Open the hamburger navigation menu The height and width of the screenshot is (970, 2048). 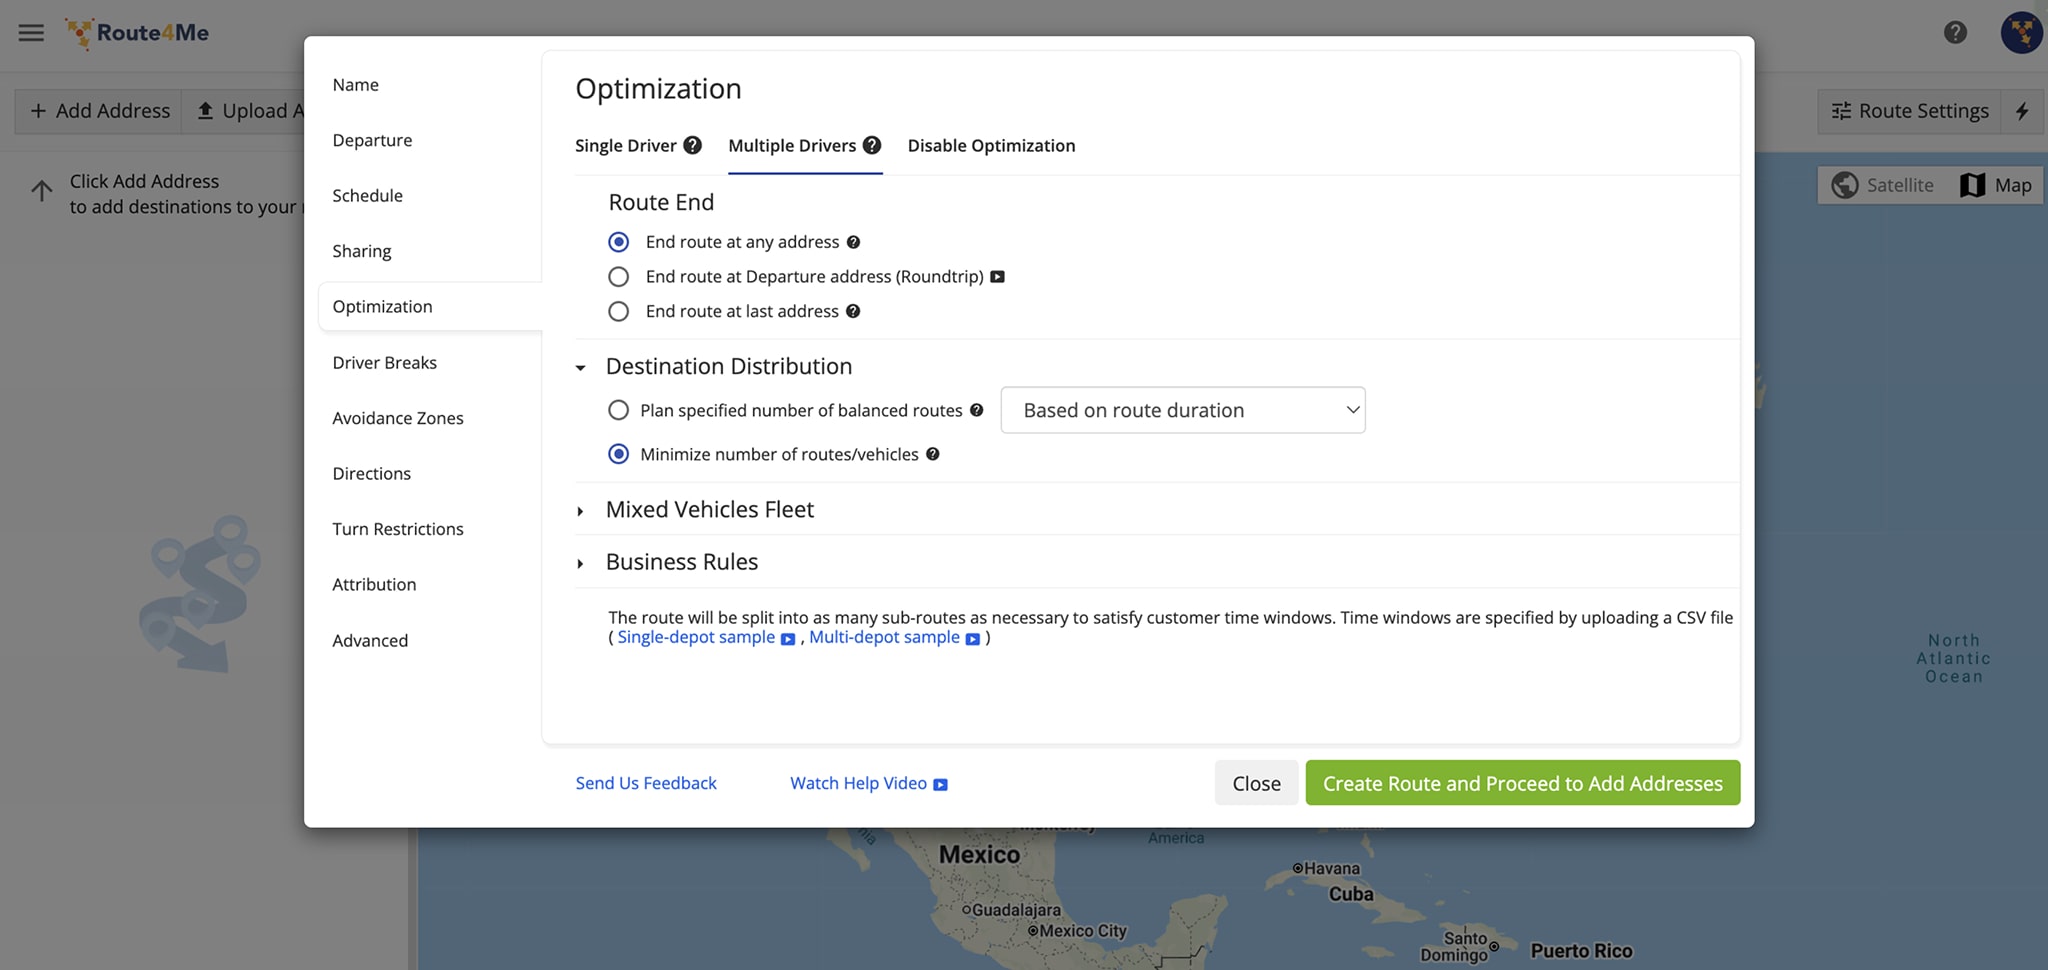(30, 31)
